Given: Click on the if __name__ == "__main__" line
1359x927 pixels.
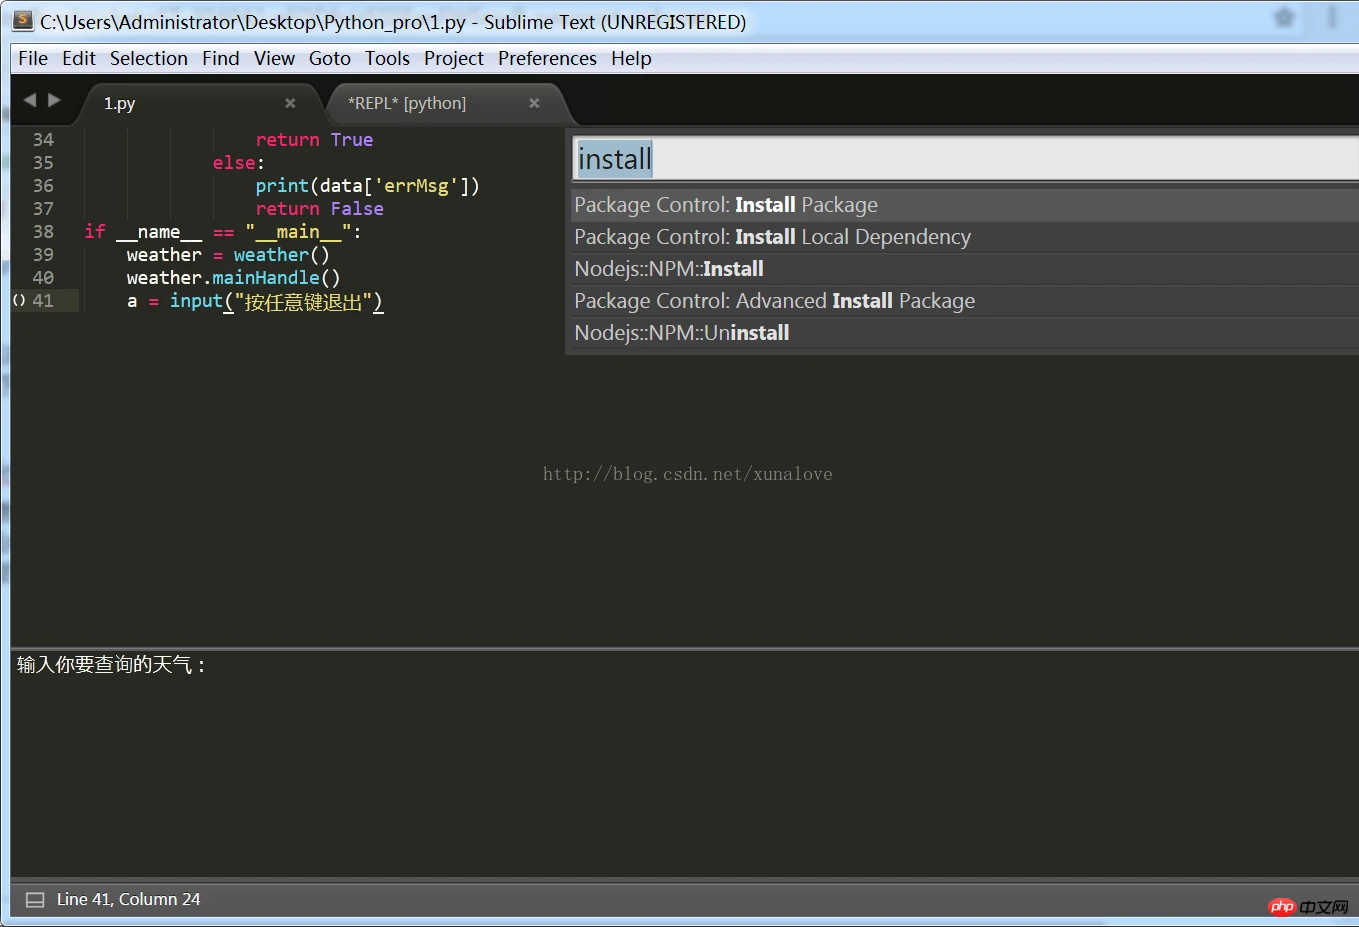Looking at the screenshot, I should [223, 232].
